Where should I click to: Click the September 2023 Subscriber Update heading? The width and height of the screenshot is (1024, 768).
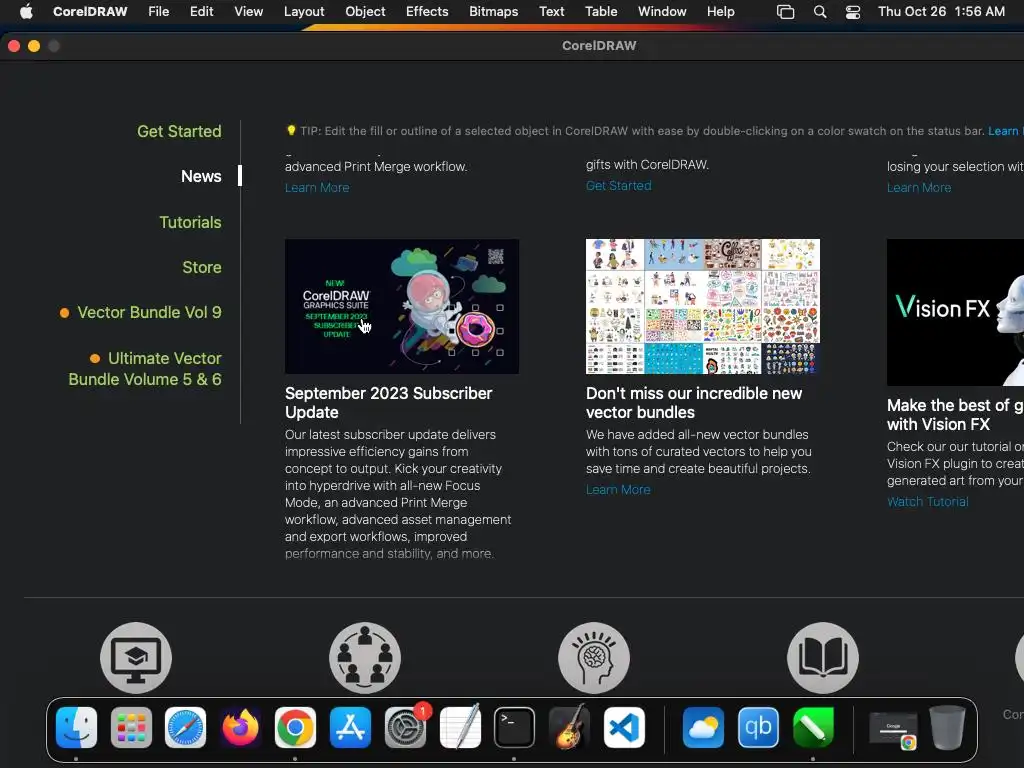click(x=389, y=403)
